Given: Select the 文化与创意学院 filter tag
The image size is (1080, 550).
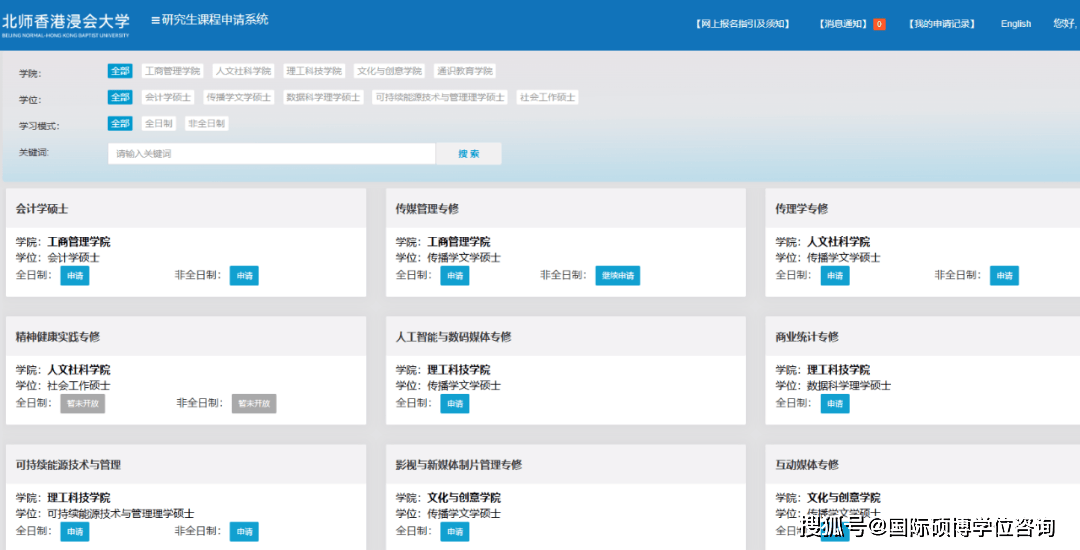Looking at the screenshot, I should 389,71.
